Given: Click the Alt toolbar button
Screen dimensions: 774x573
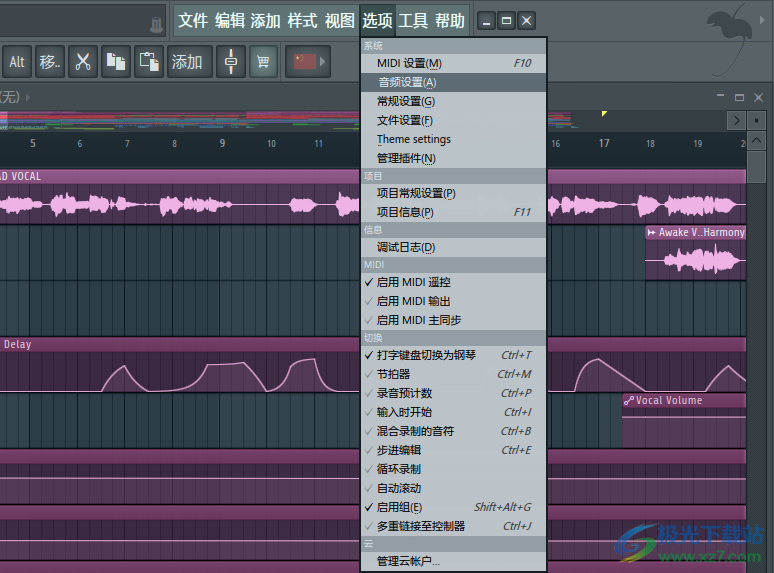Looking at the screenshot, I should coord(17,62).
